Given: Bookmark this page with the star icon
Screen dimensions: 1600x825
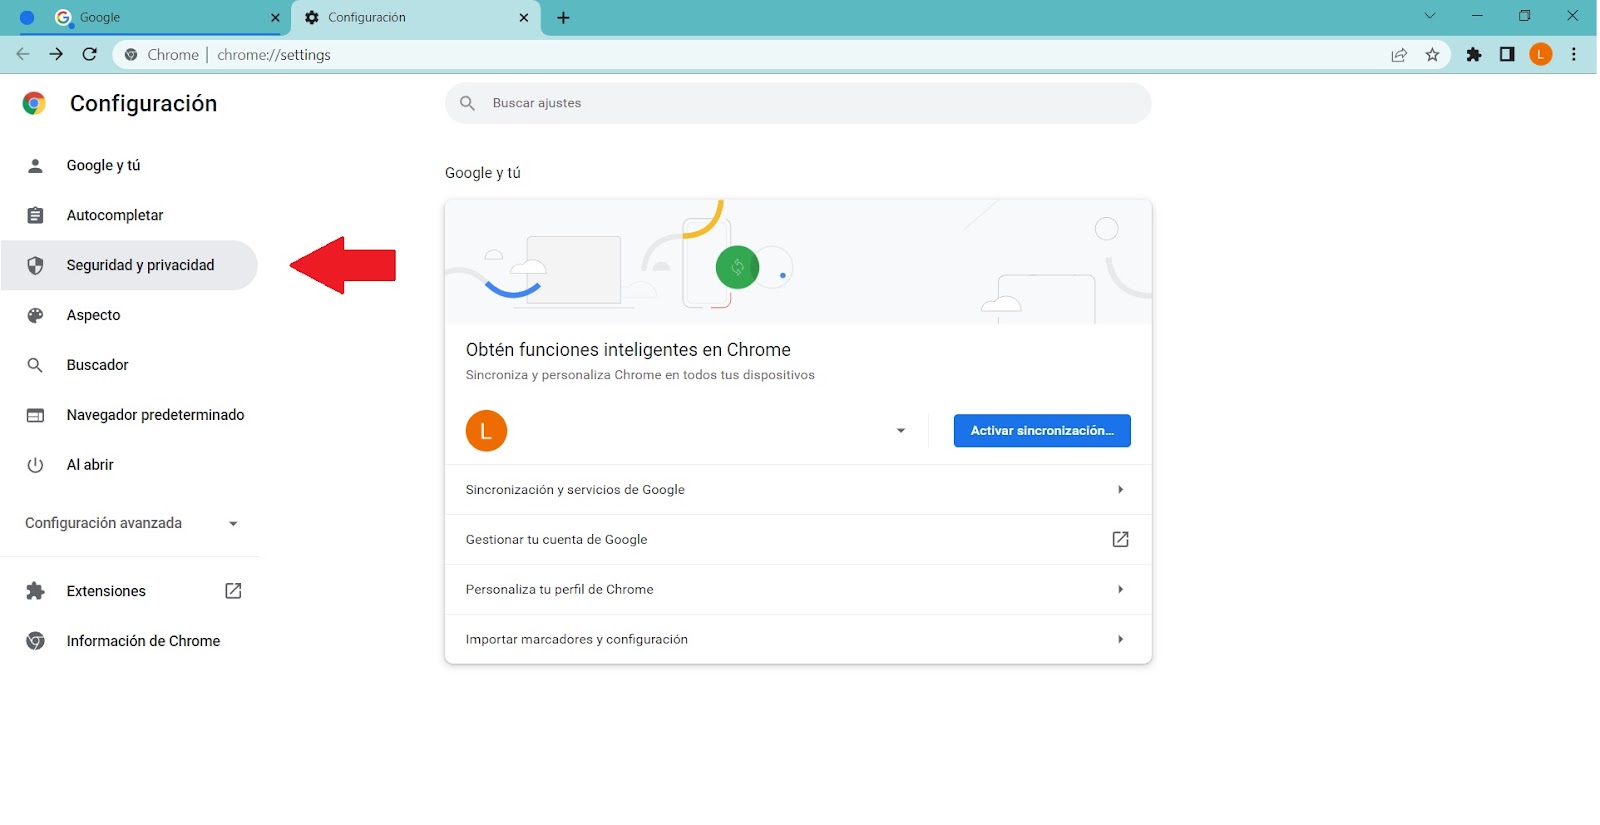Looking at the screenshot, I should (x=1432, y=55).
